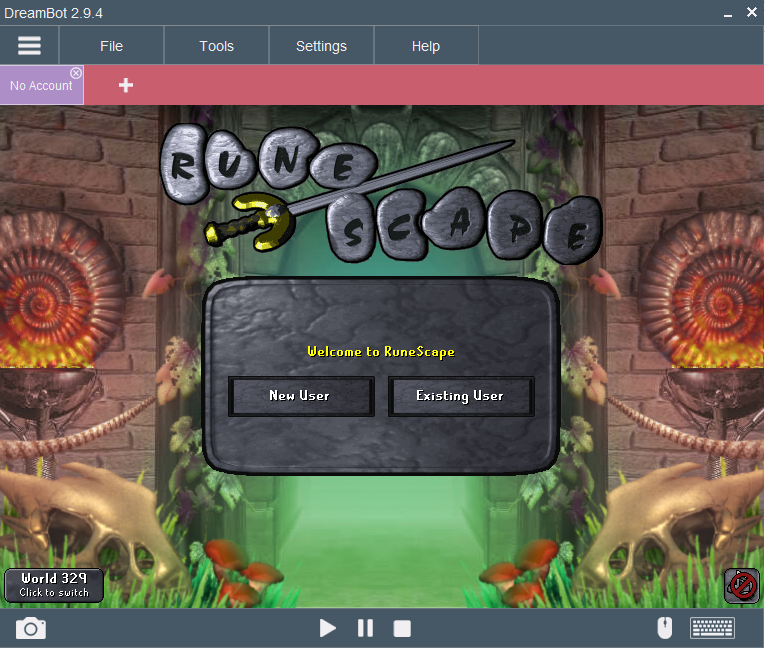Pause the running script

(365, 628)
